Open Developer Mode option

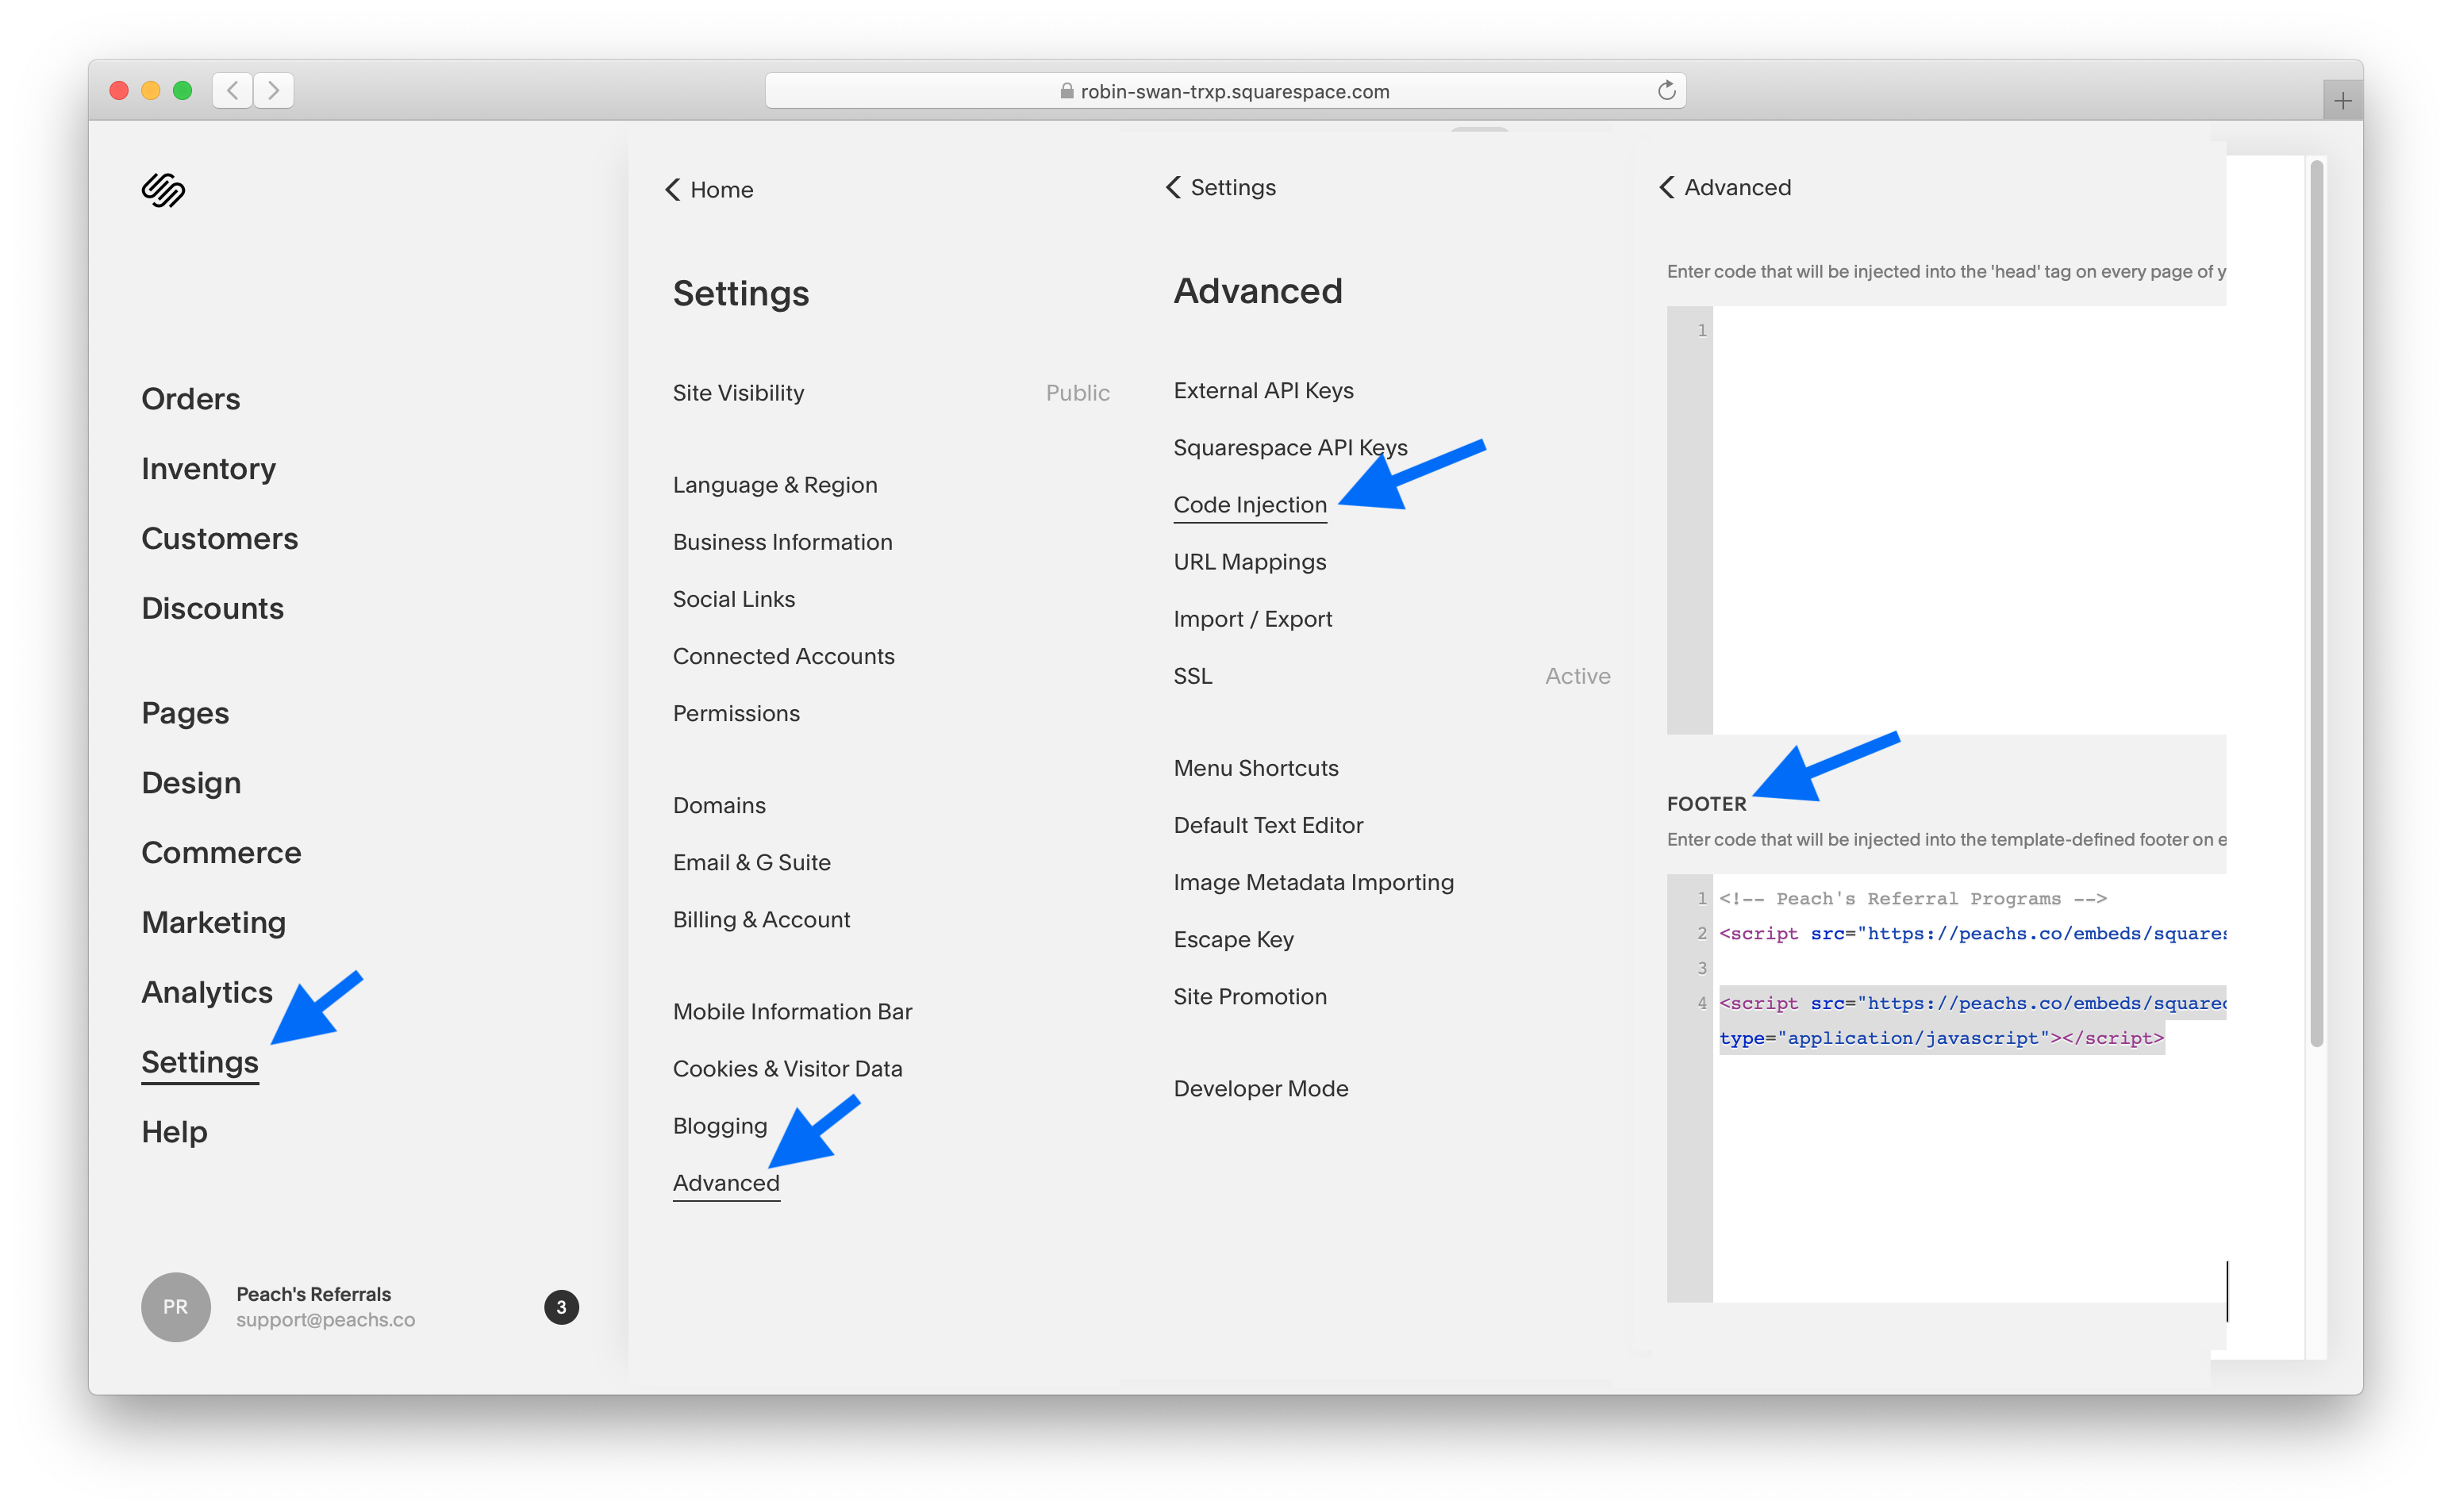point(1261,1089)
